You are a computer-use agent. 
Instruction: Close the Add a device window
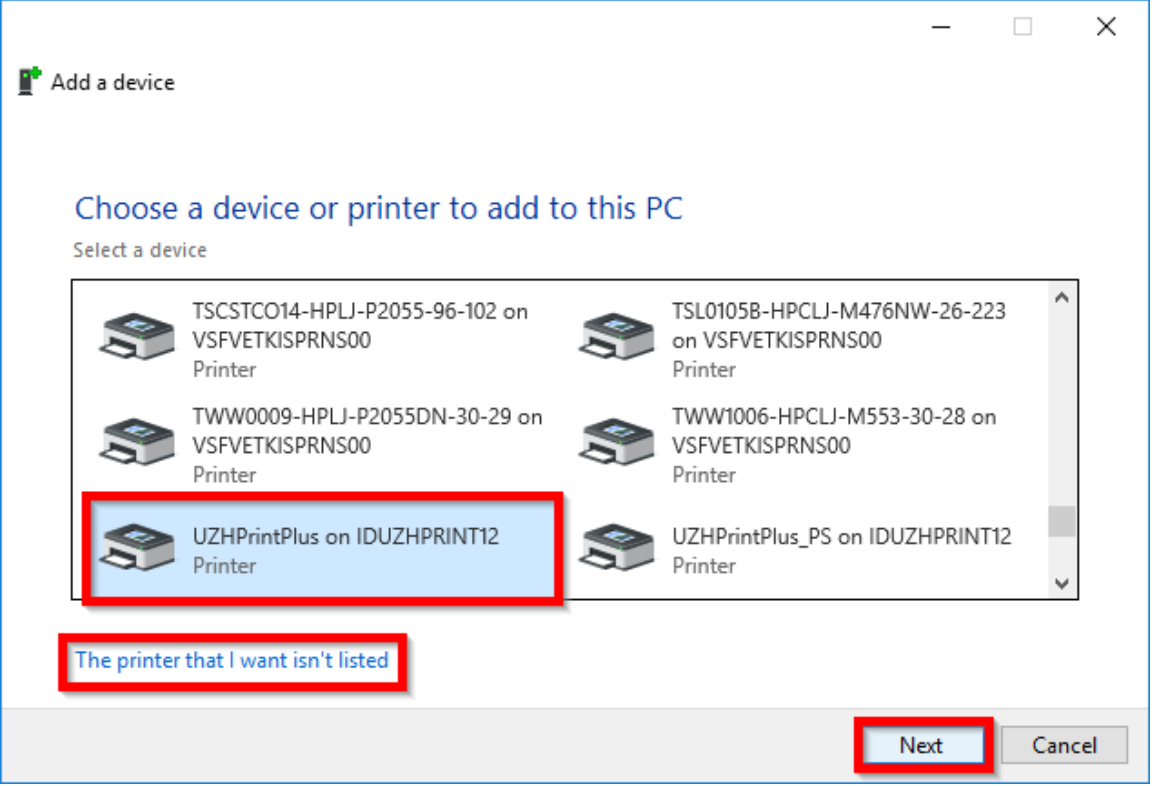(x=1106, y=27)
